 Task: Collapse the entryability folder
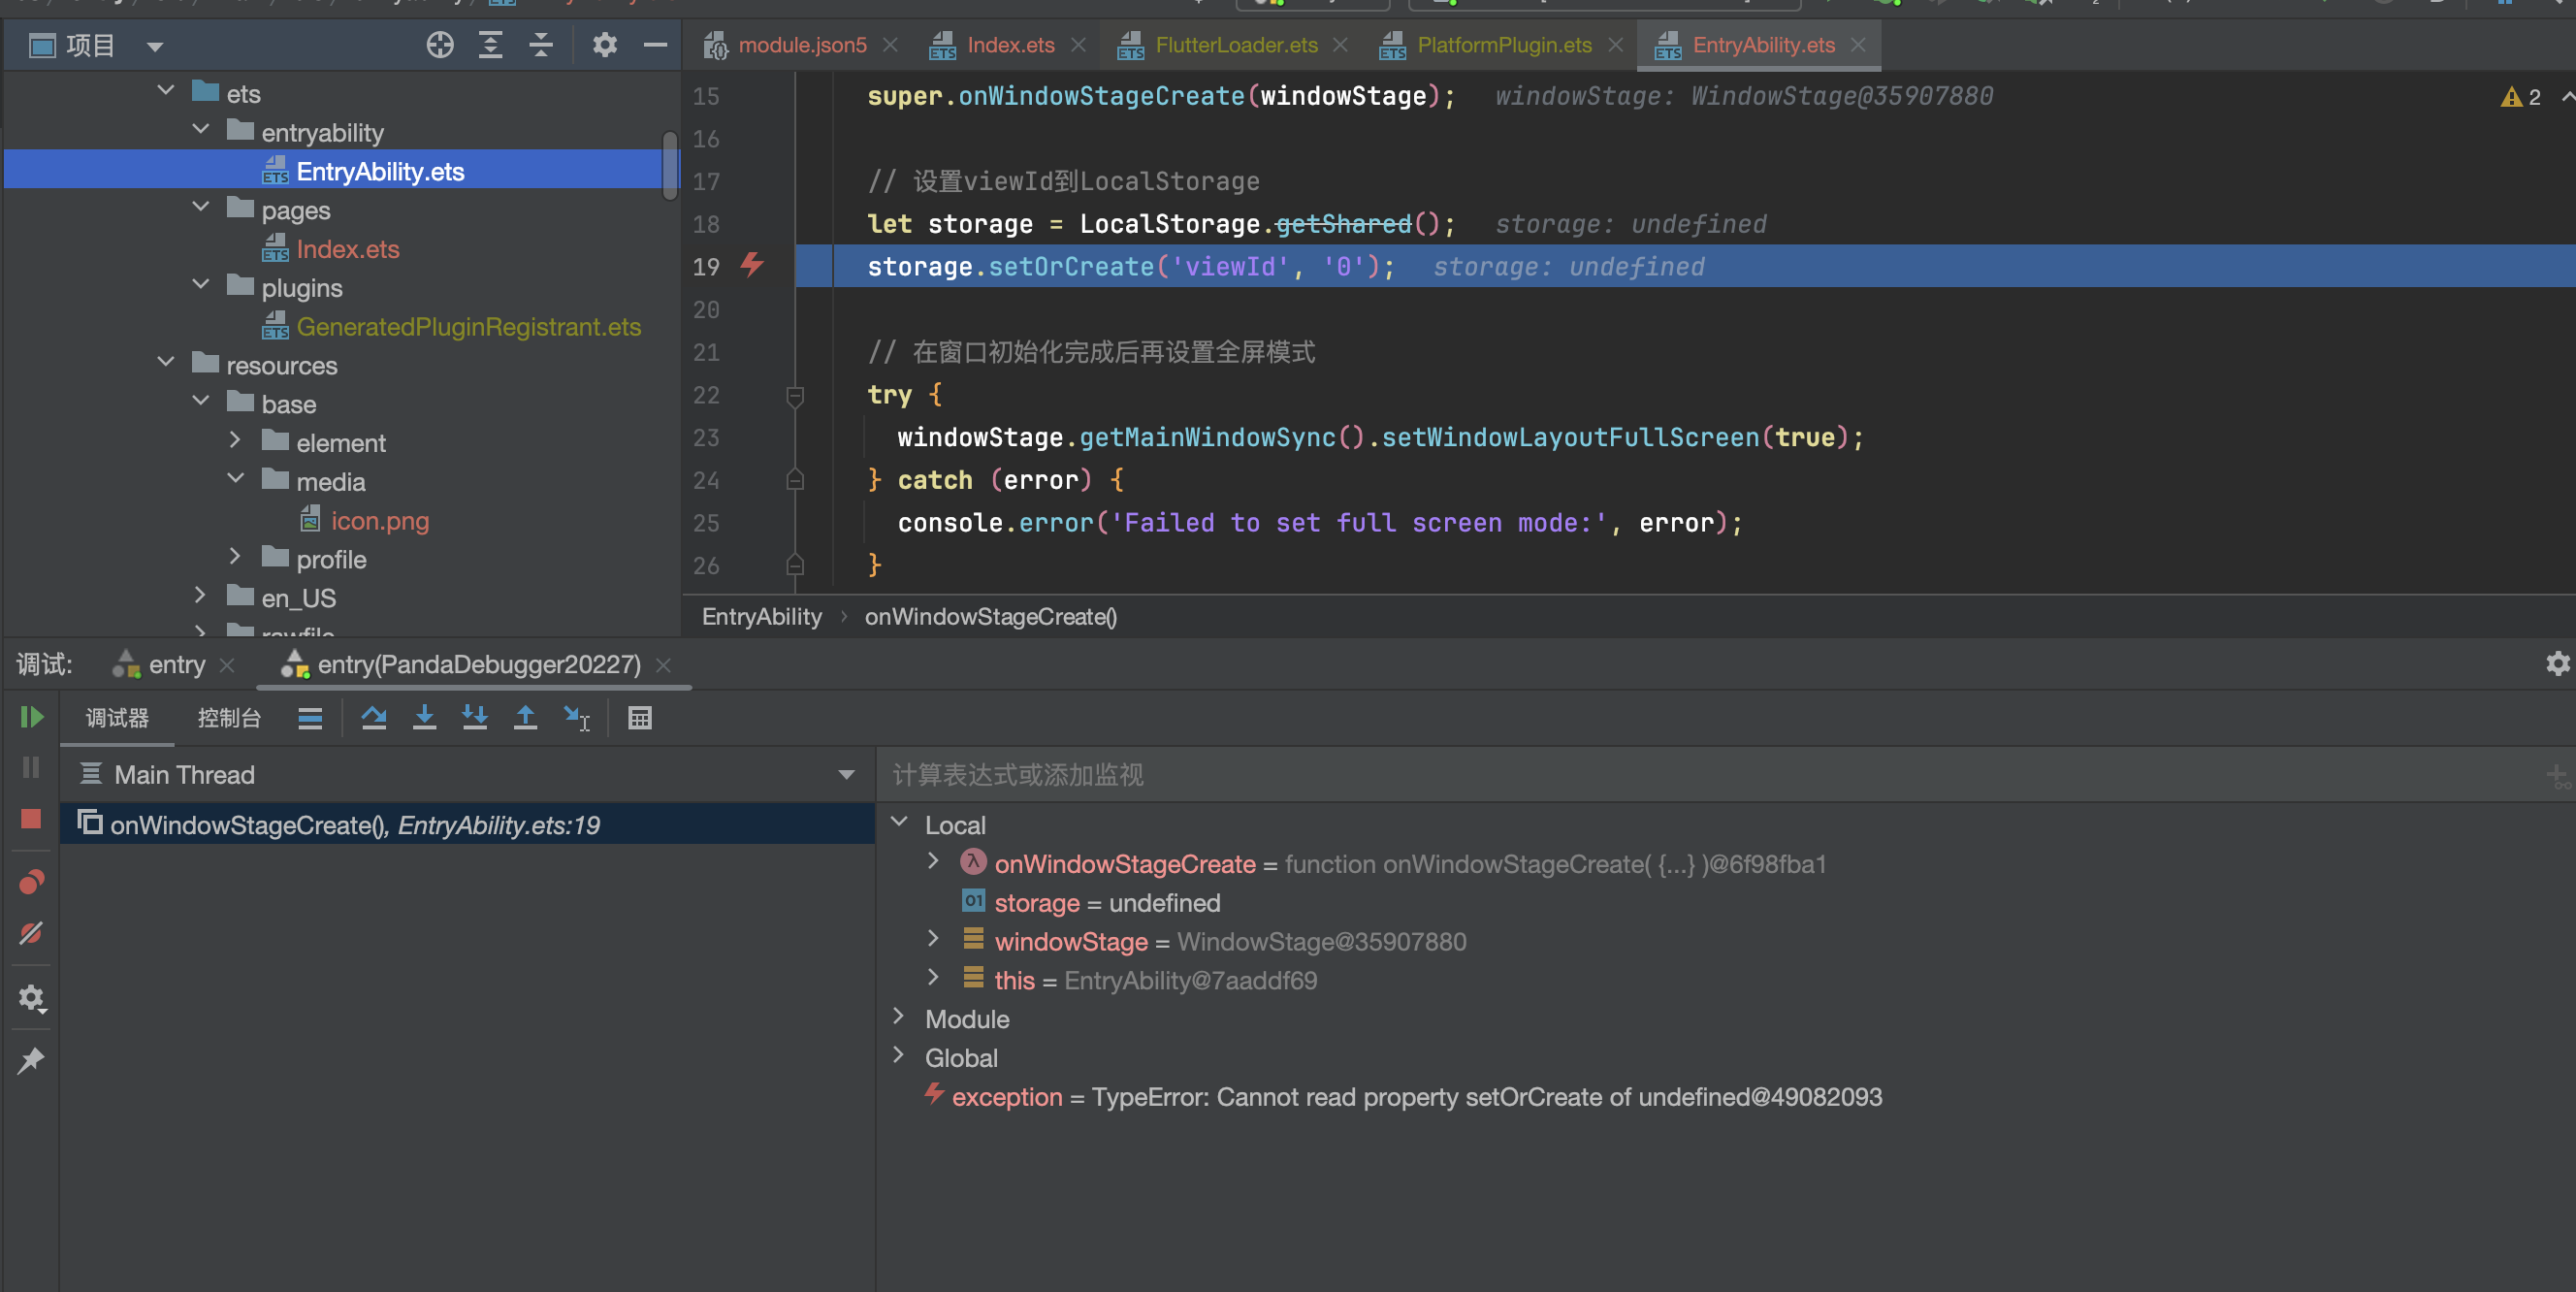click(x=201, y=130)
